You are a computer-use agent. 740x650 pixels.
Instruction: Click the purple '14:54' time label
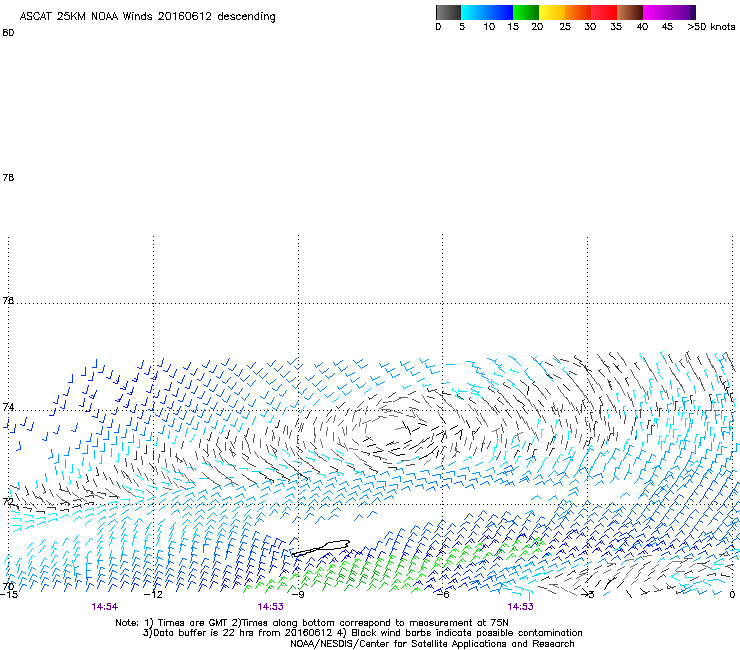tap(105, 607)
